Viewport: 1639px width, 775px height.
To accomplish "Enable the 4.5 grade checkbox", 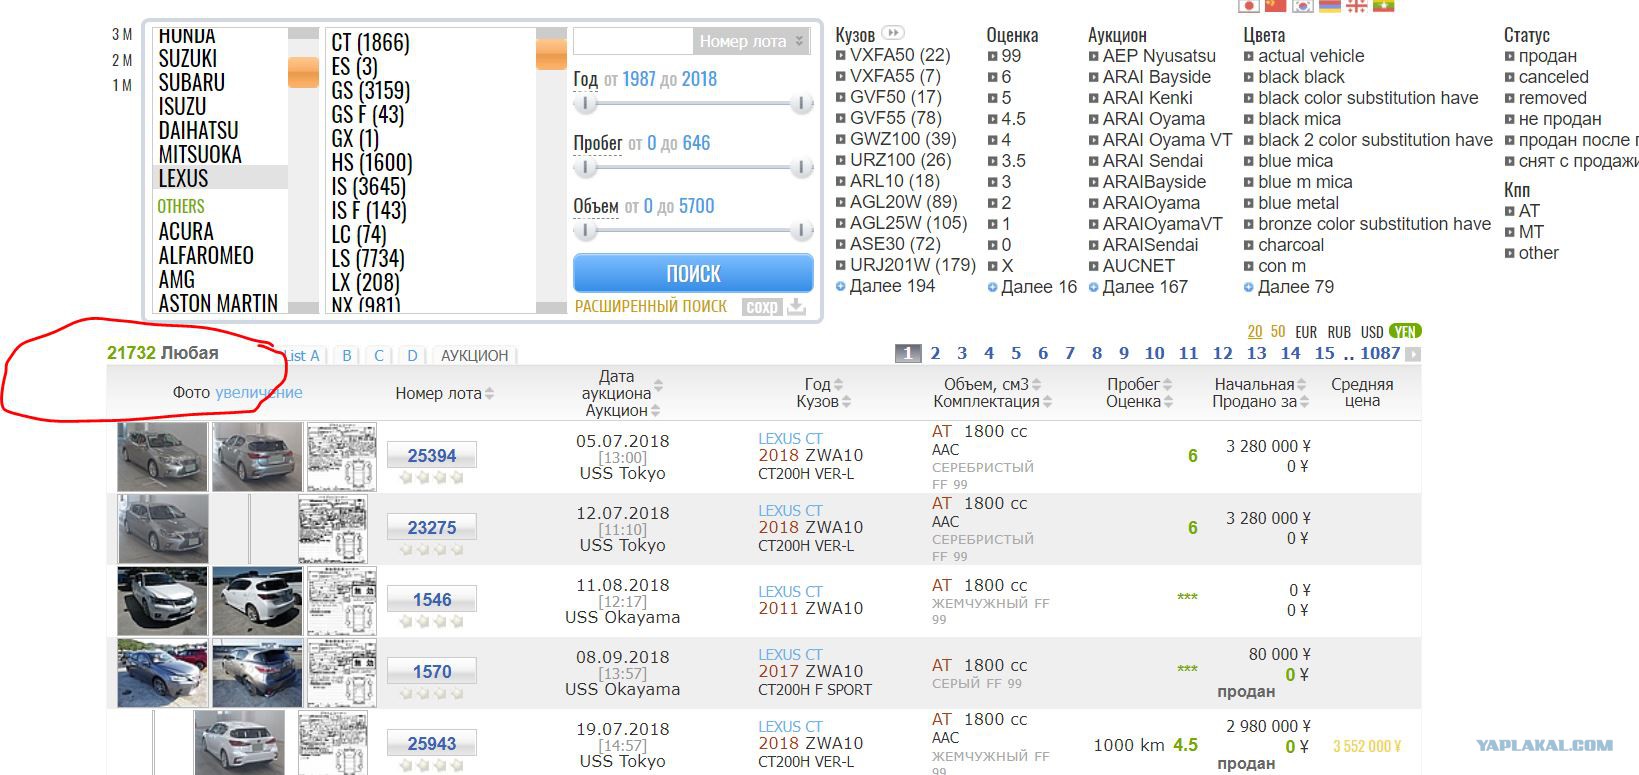I will pyautogui.click(x=992, y=119).
